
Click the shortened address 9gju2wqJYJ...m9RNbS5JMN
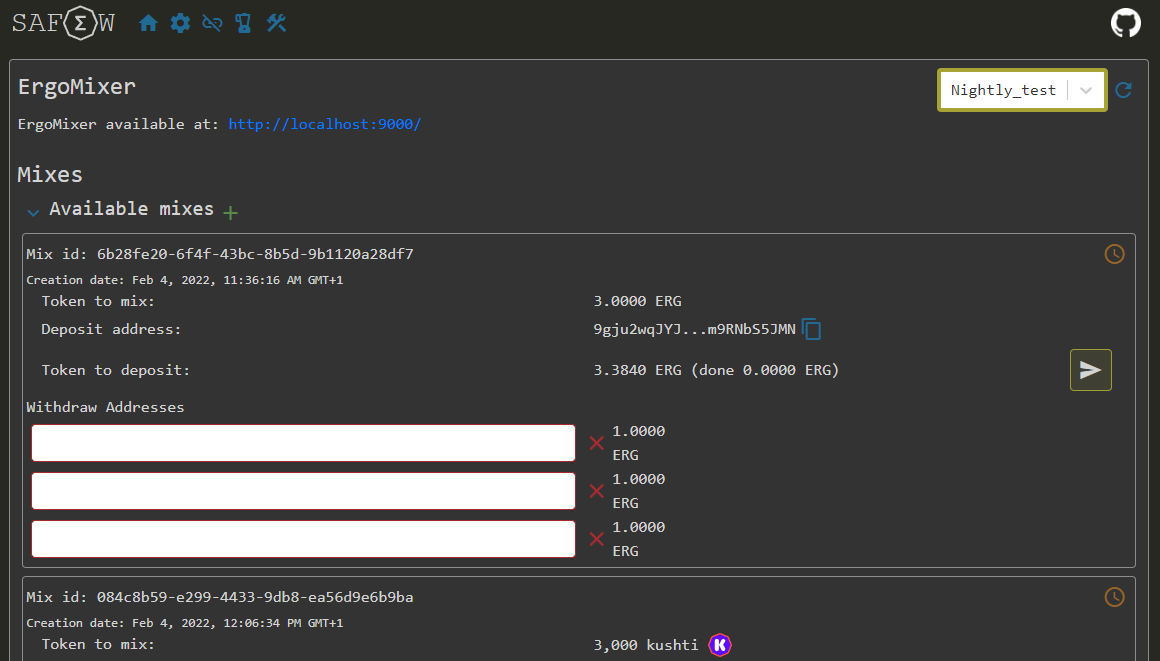695,329
